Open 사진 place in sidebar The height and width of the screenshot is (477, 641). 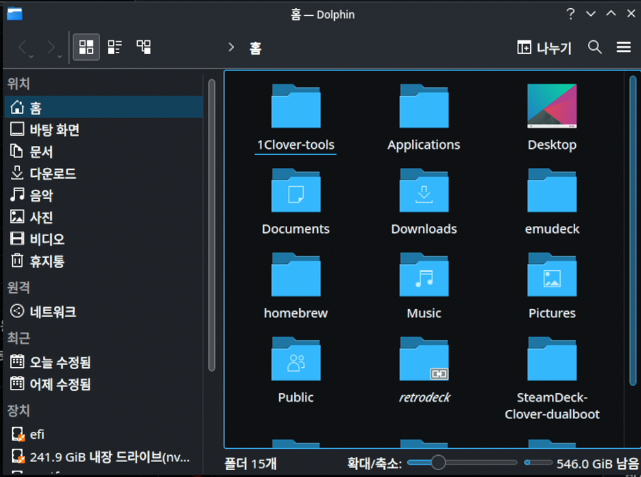(x=104, y=217)
